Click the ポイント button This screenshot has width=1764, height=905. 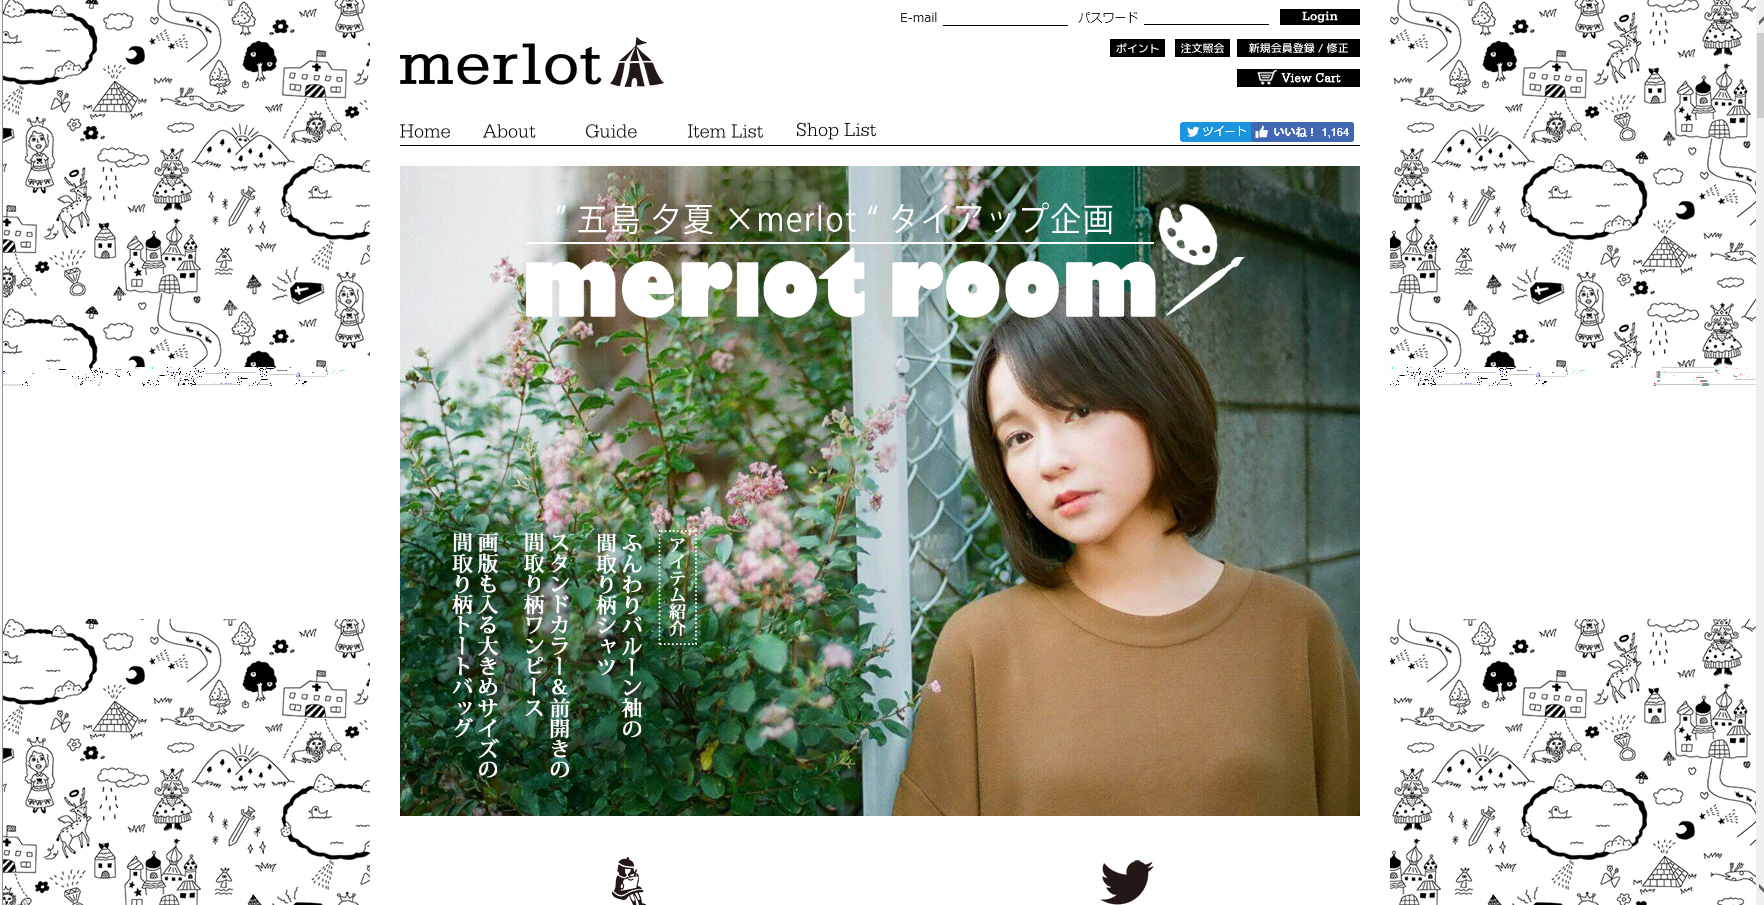[x=1138, y=48]
